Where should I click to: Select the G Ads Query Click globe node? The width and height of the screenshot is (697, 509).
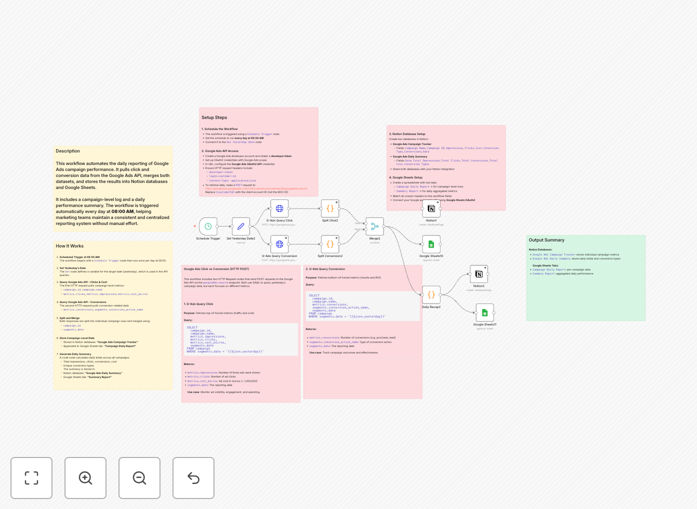click(x=280, y=208)
